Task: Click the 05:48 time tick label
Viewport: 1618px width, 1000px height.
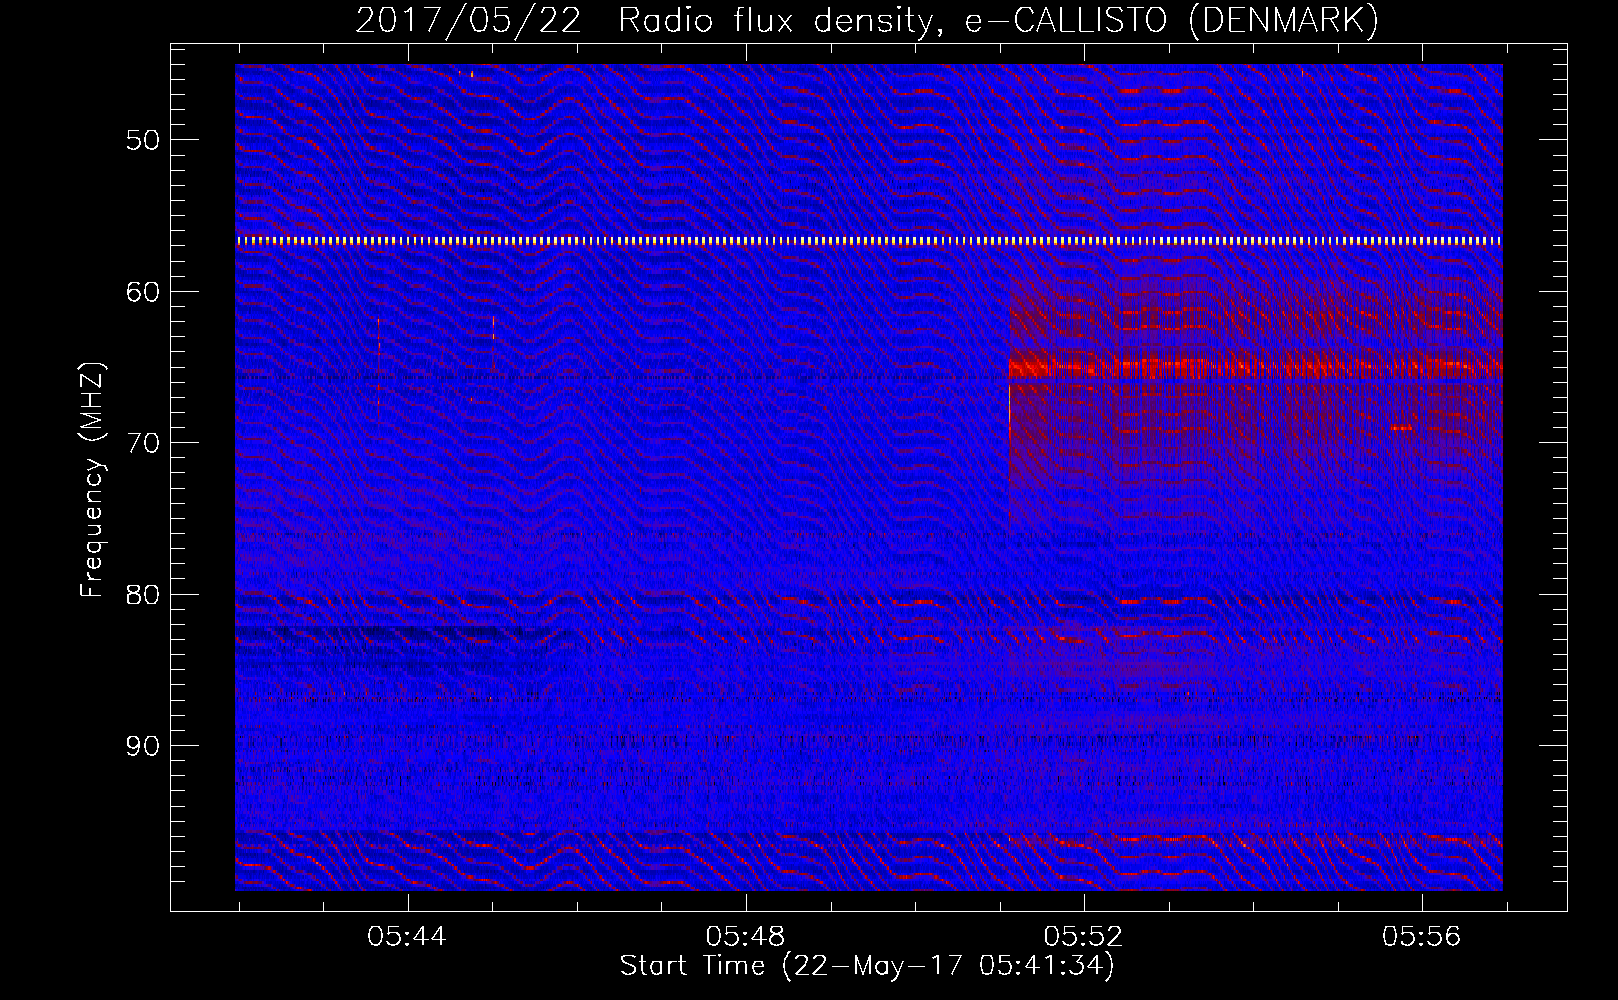Action: click(745, 937)
